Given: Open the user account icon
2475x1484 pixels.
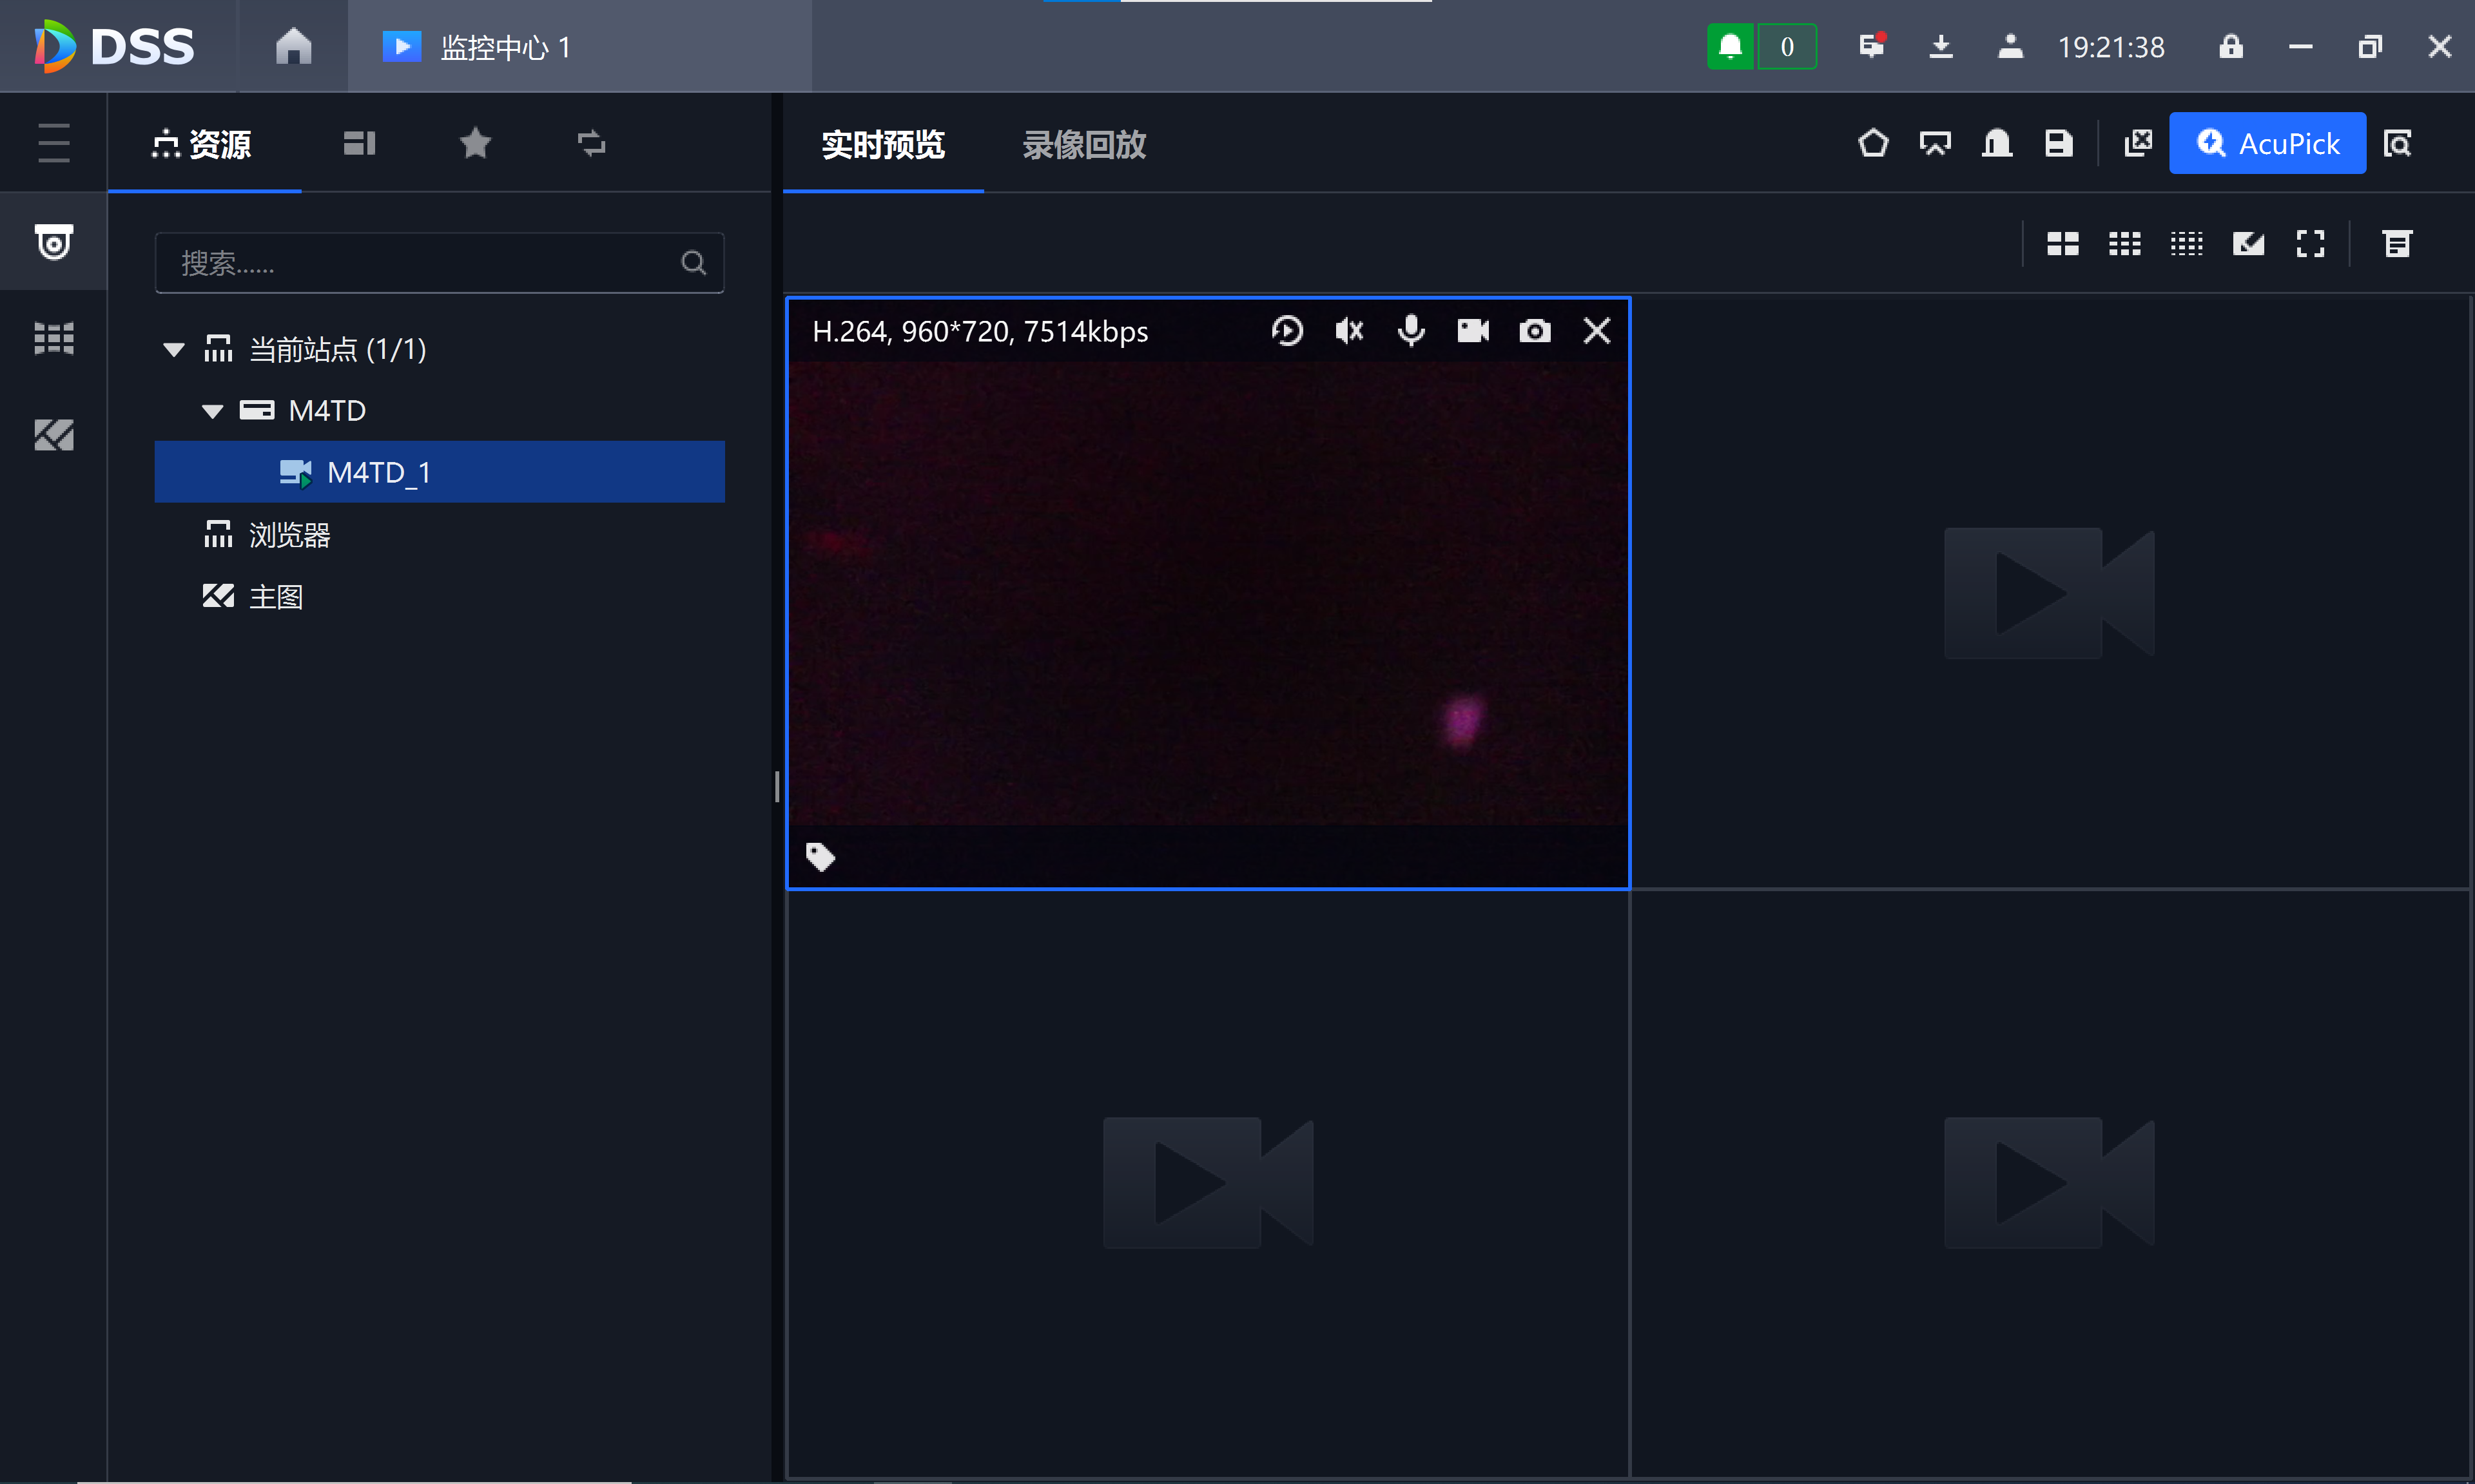Looking at the screenshot, I should (x=2010, y=46).
